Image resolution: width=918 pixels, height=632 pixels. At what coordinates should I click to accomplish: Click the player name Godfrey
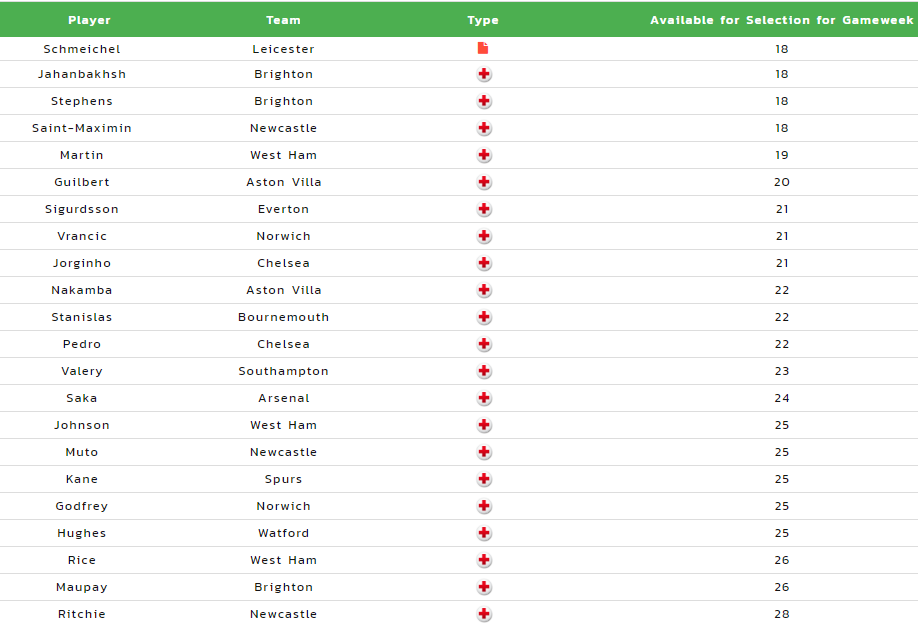click(82, 506)
